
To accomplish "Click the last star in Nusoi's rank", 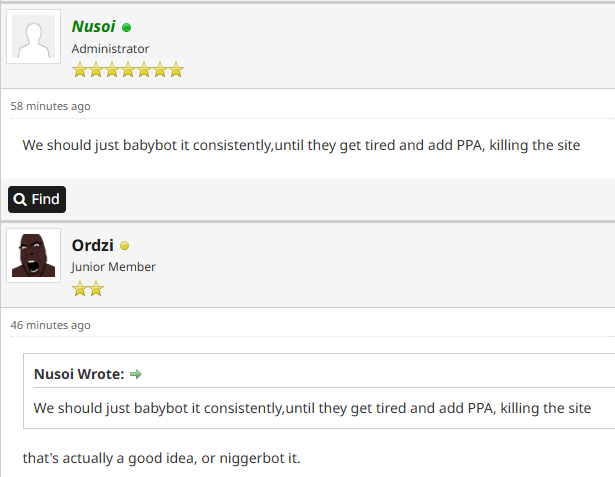I will tap(176, 70).
